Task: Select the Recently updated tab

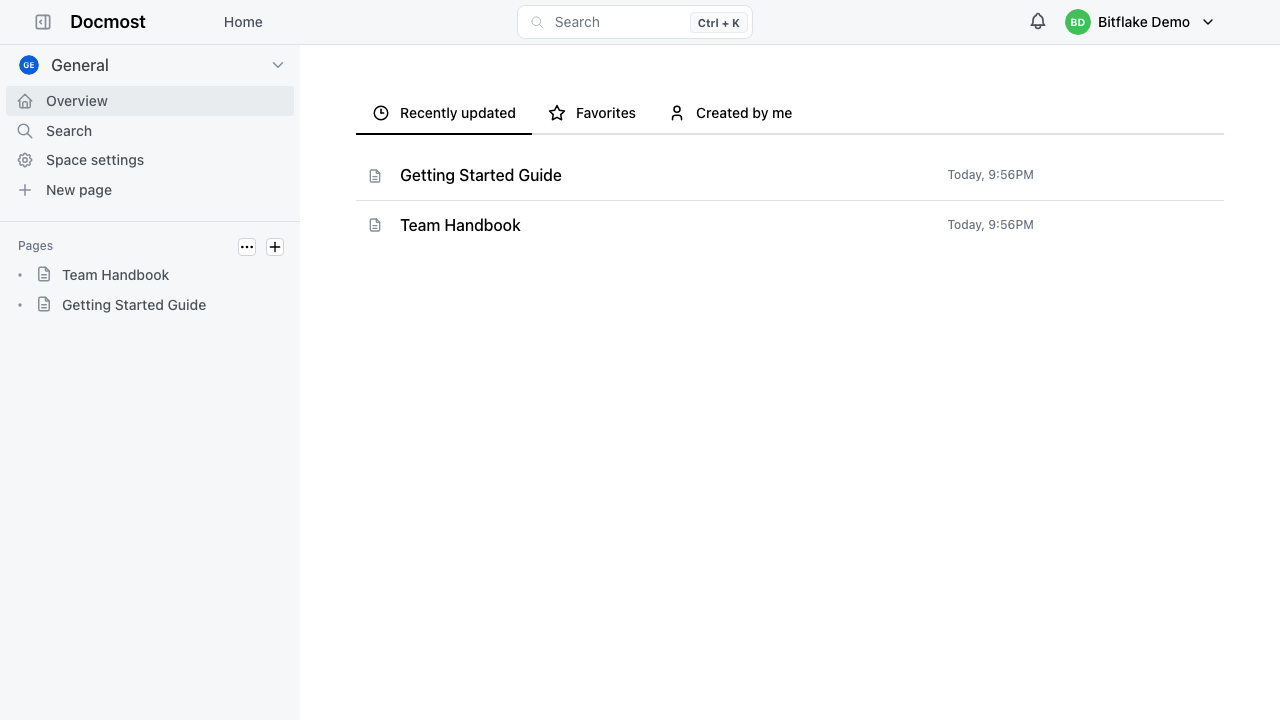Action: [444, 113]
